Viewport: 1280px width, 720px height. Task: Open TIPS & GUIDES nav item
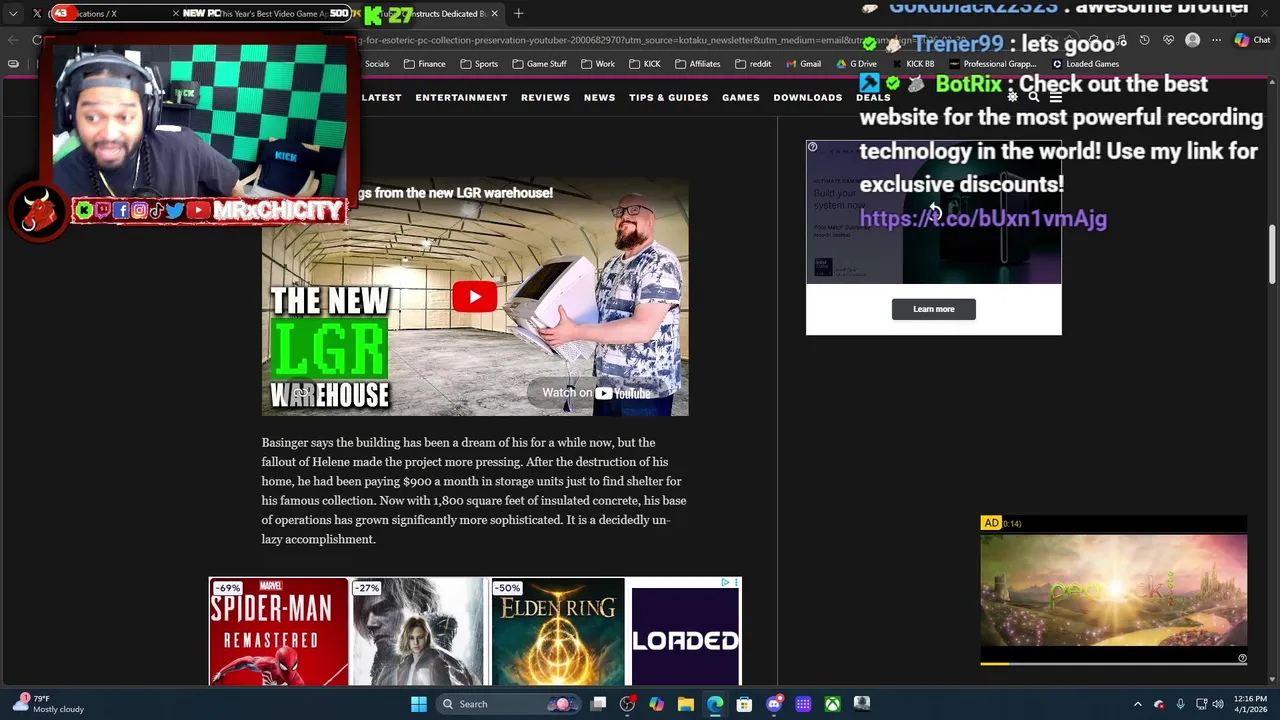(668, 97)
